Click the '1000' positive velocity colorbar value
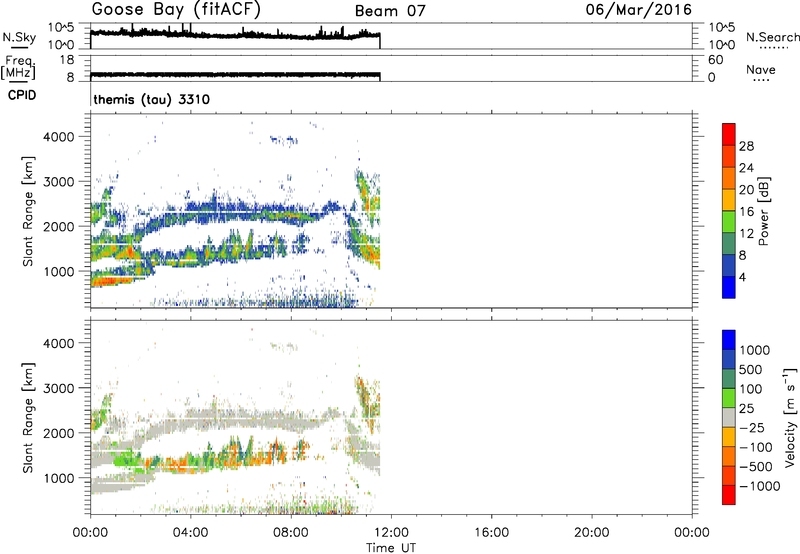Screen dimensions: 800x554 (x=755, y=350)
